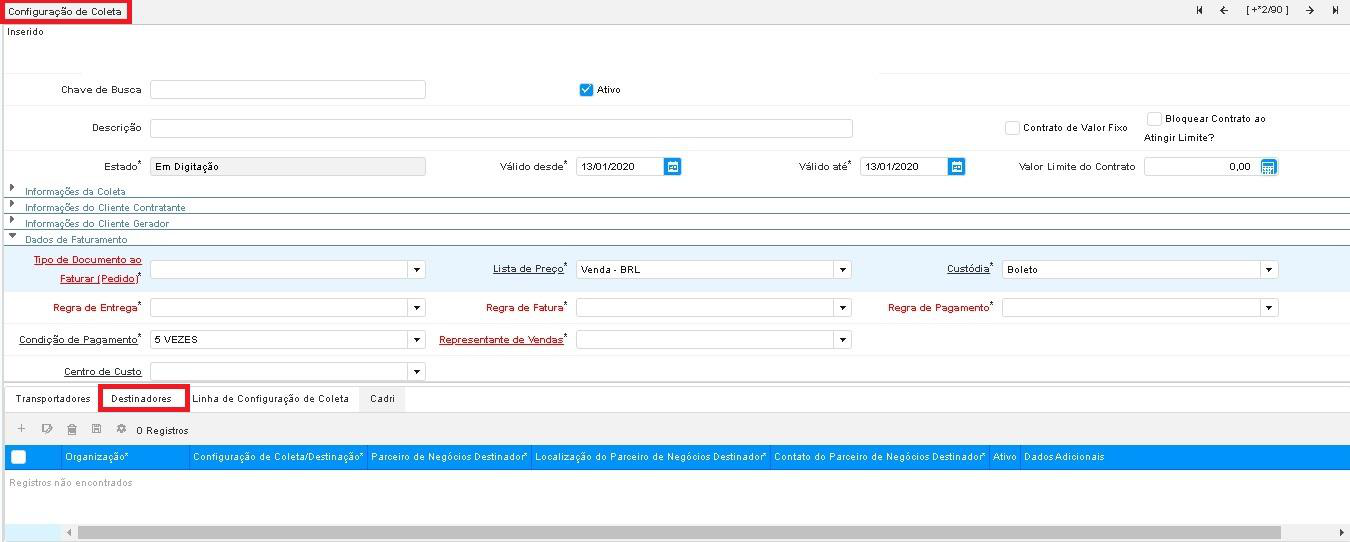Viewport: 1350px width, 542px height.
Task: Switch to the Transportadores tab
Action: (x=53, y=399)
